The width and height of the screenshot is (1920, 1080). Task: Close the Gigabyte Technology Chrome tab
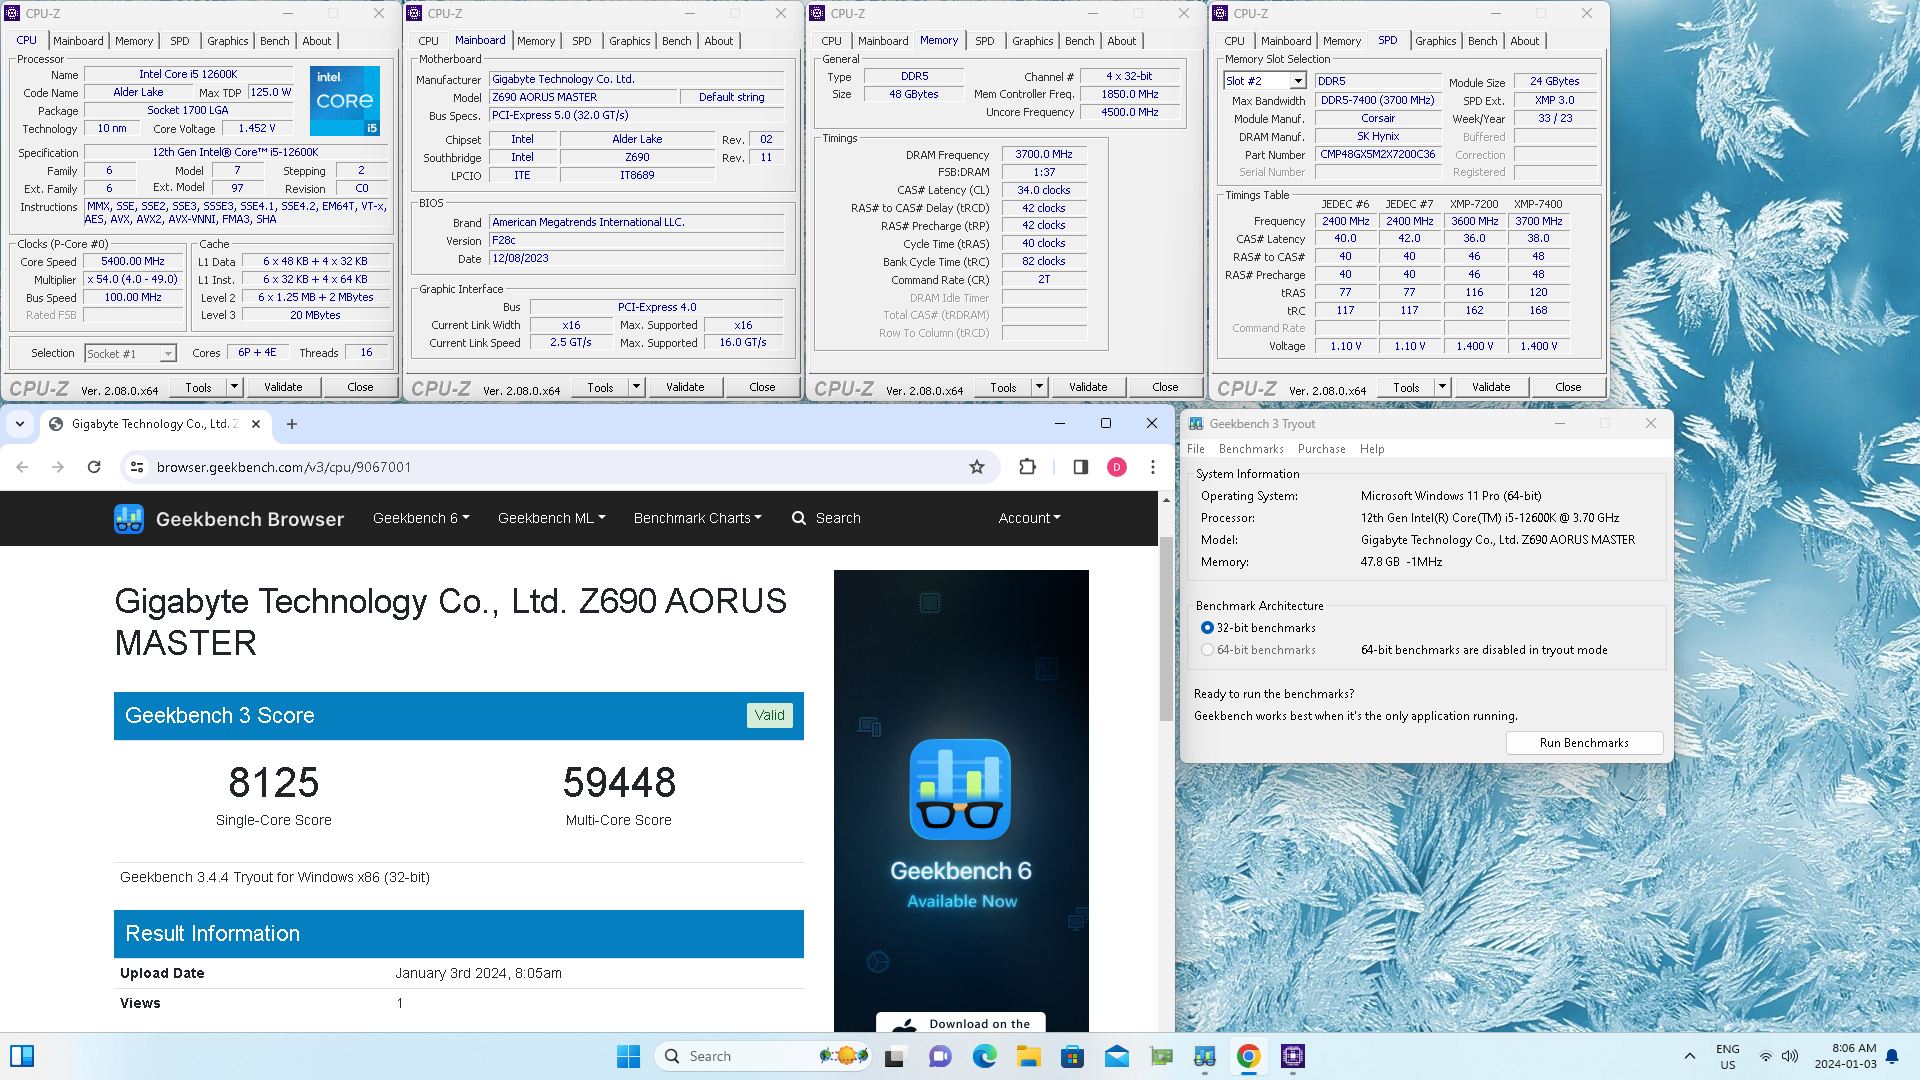pyautogui.click(x=256, y=424)
